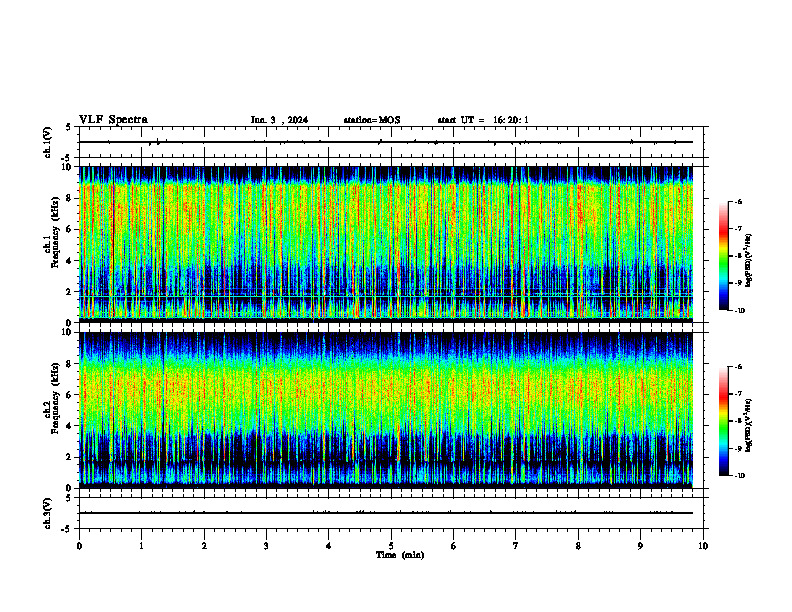Click the "-7" label on ch.1 color bar
Screen dimensions: 792x612
738,229
